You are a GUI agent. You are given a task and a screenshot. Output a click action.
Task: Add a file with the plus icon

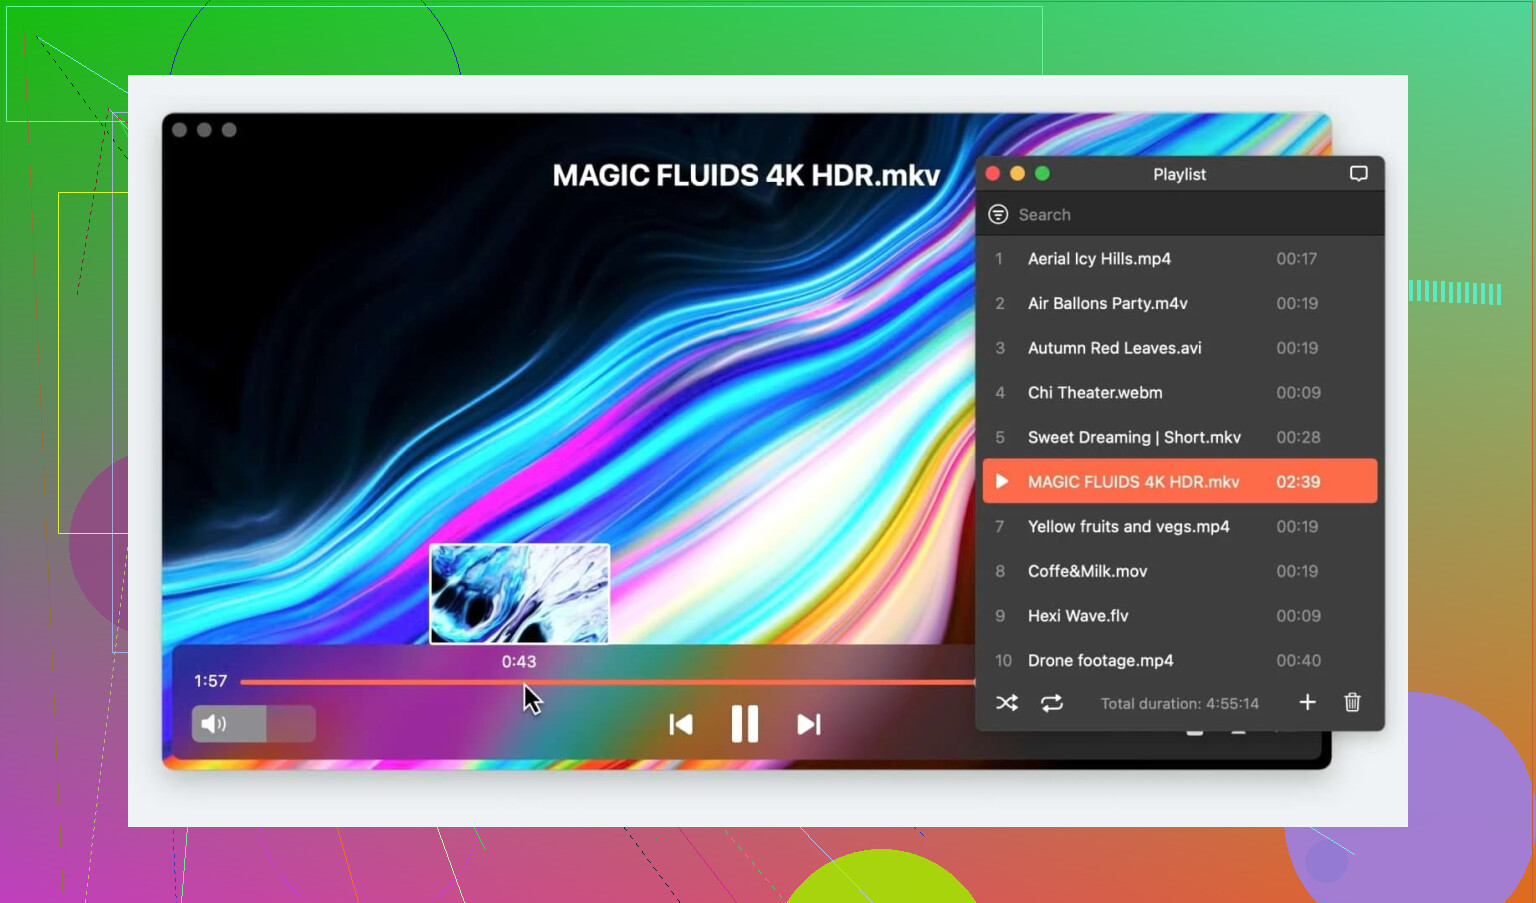[x=1307, y=703]
